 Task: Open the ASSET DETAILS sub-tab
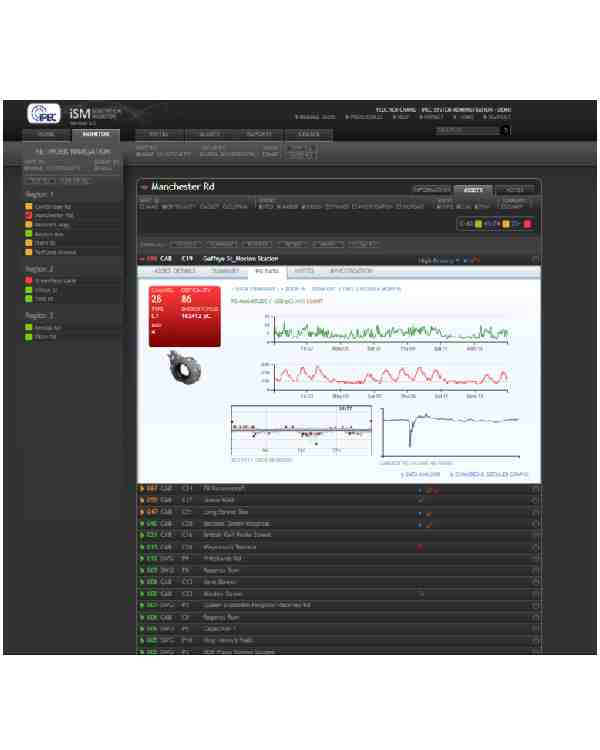174,271
